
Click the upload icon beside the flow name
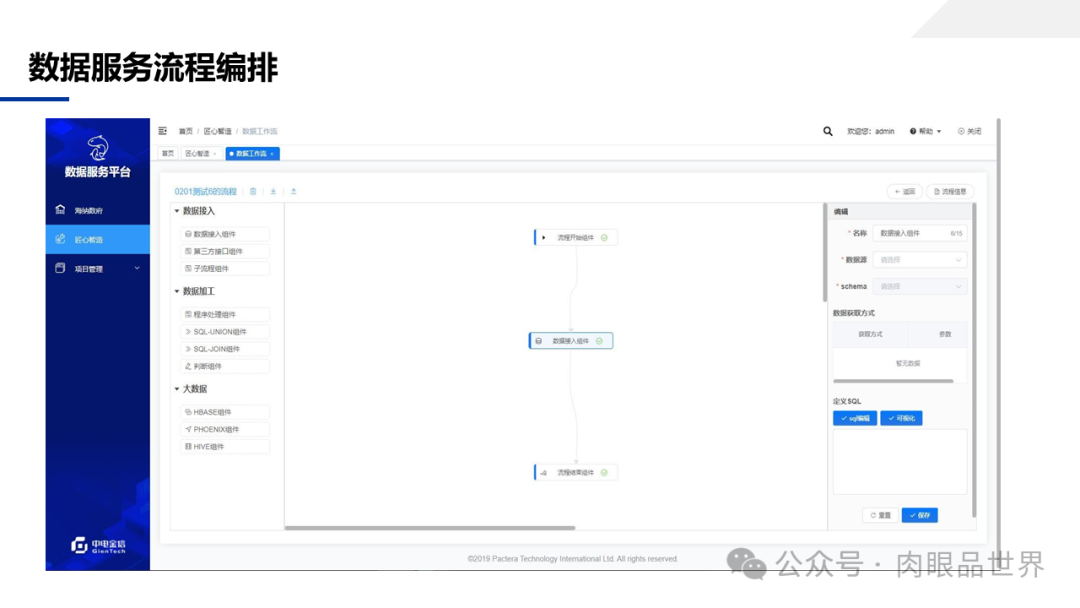tap(293, 191)
